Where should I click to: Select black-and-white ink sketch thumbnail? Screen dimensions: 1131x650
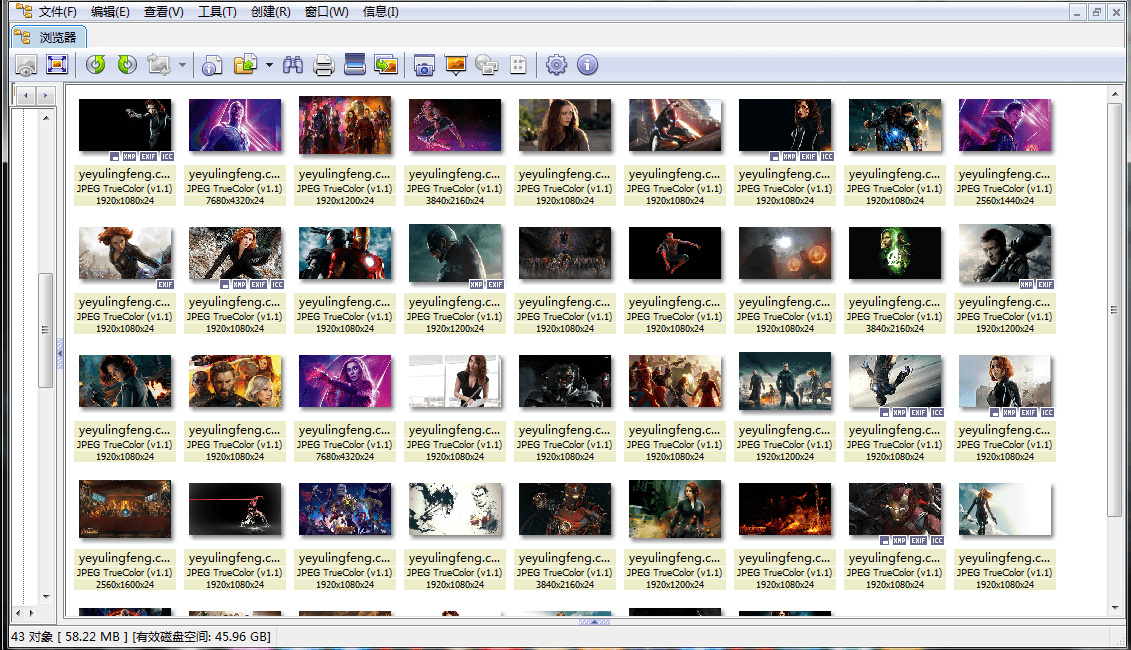(x=454, y=509)
